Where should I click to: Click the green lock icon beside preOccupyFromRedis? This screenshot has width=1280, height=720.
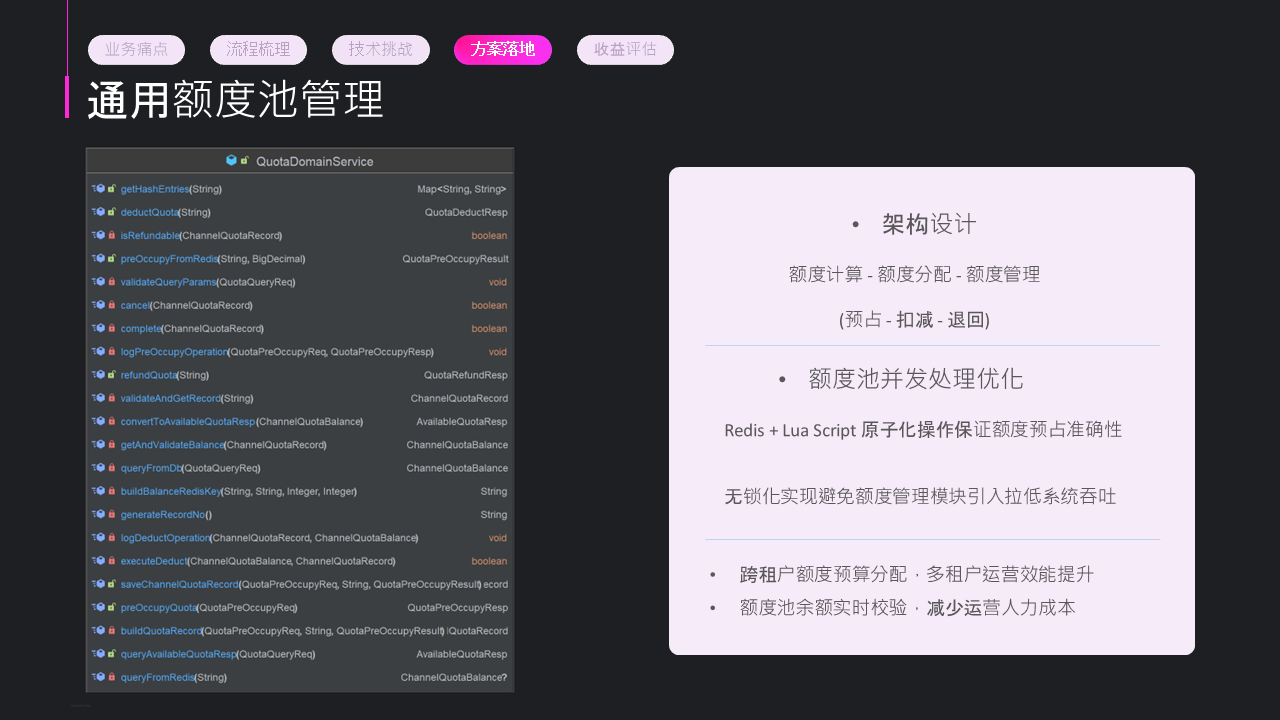coord(112,258)
